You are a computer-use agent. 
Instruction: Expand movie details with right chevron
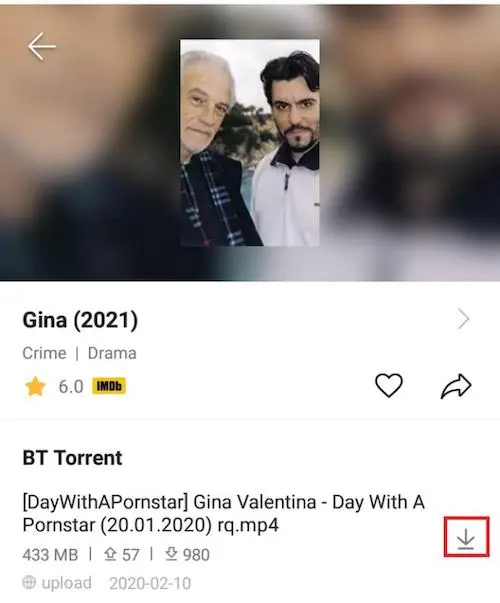click(x=464, y=319)
